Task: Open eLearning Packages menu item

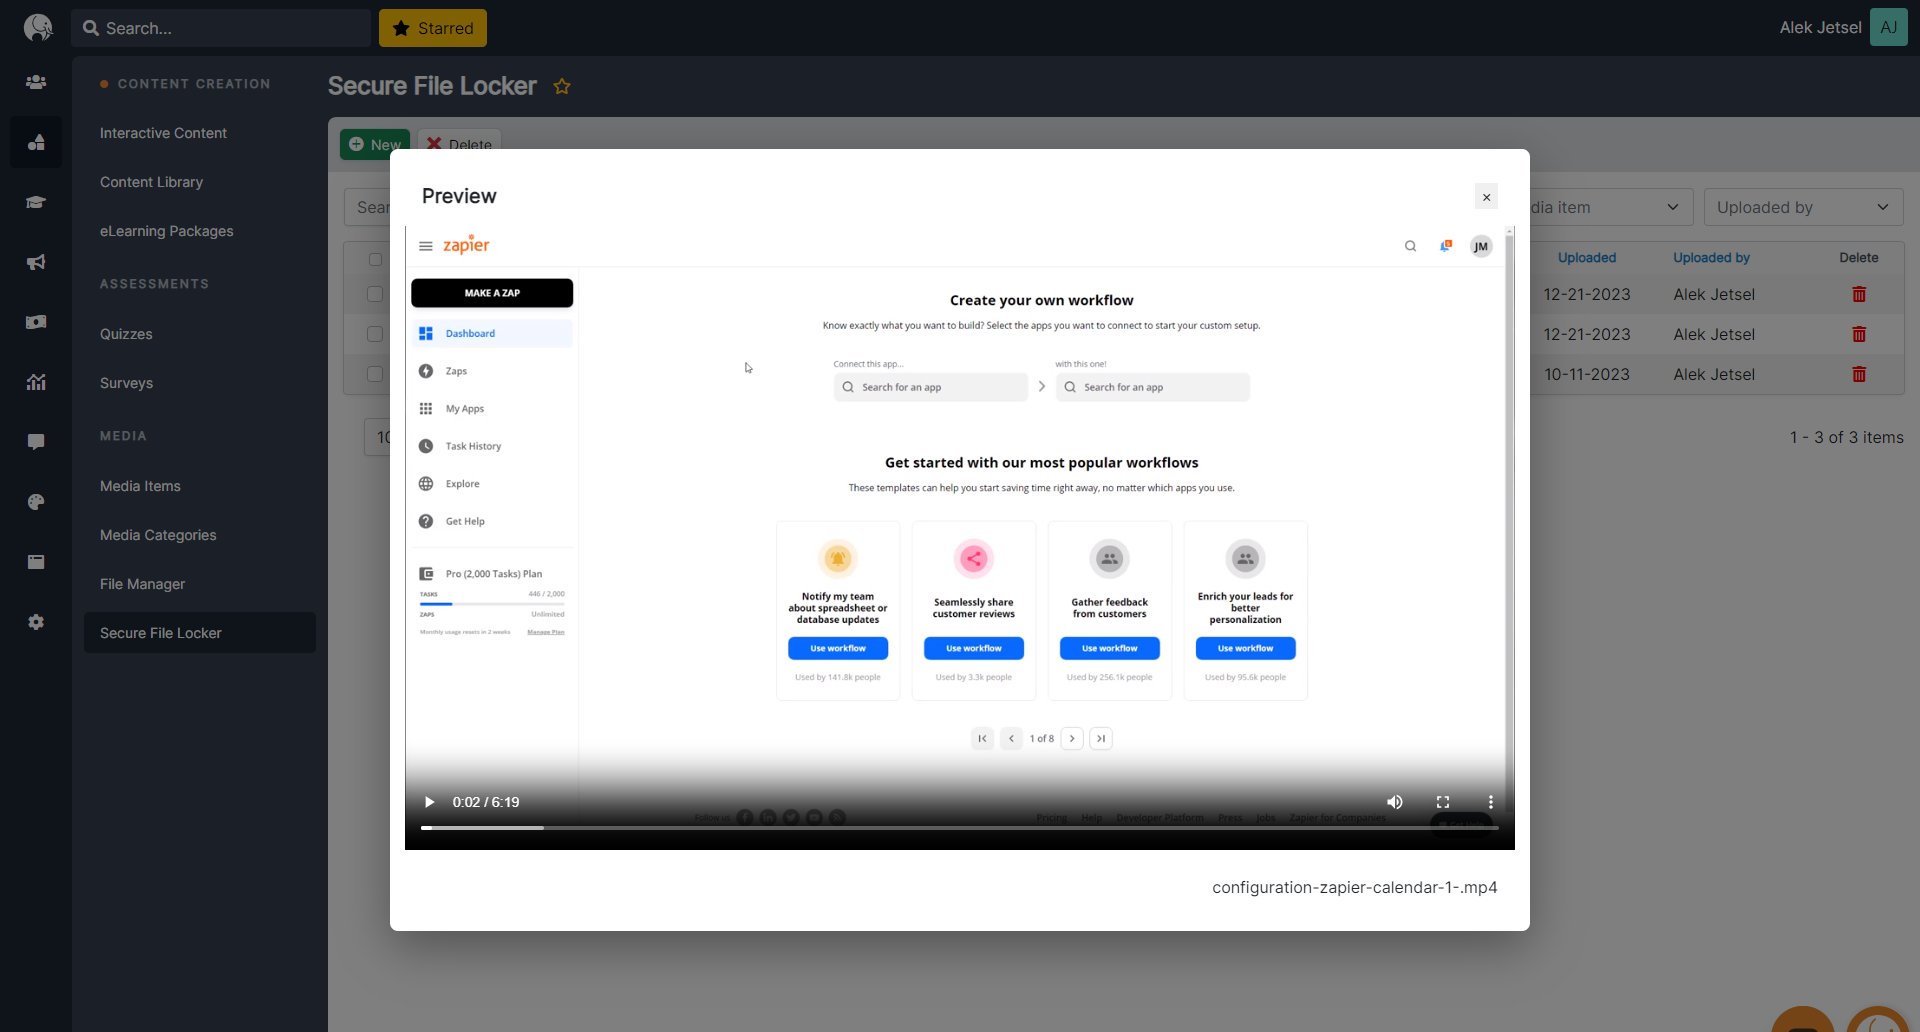Action: tap(166, 231)
